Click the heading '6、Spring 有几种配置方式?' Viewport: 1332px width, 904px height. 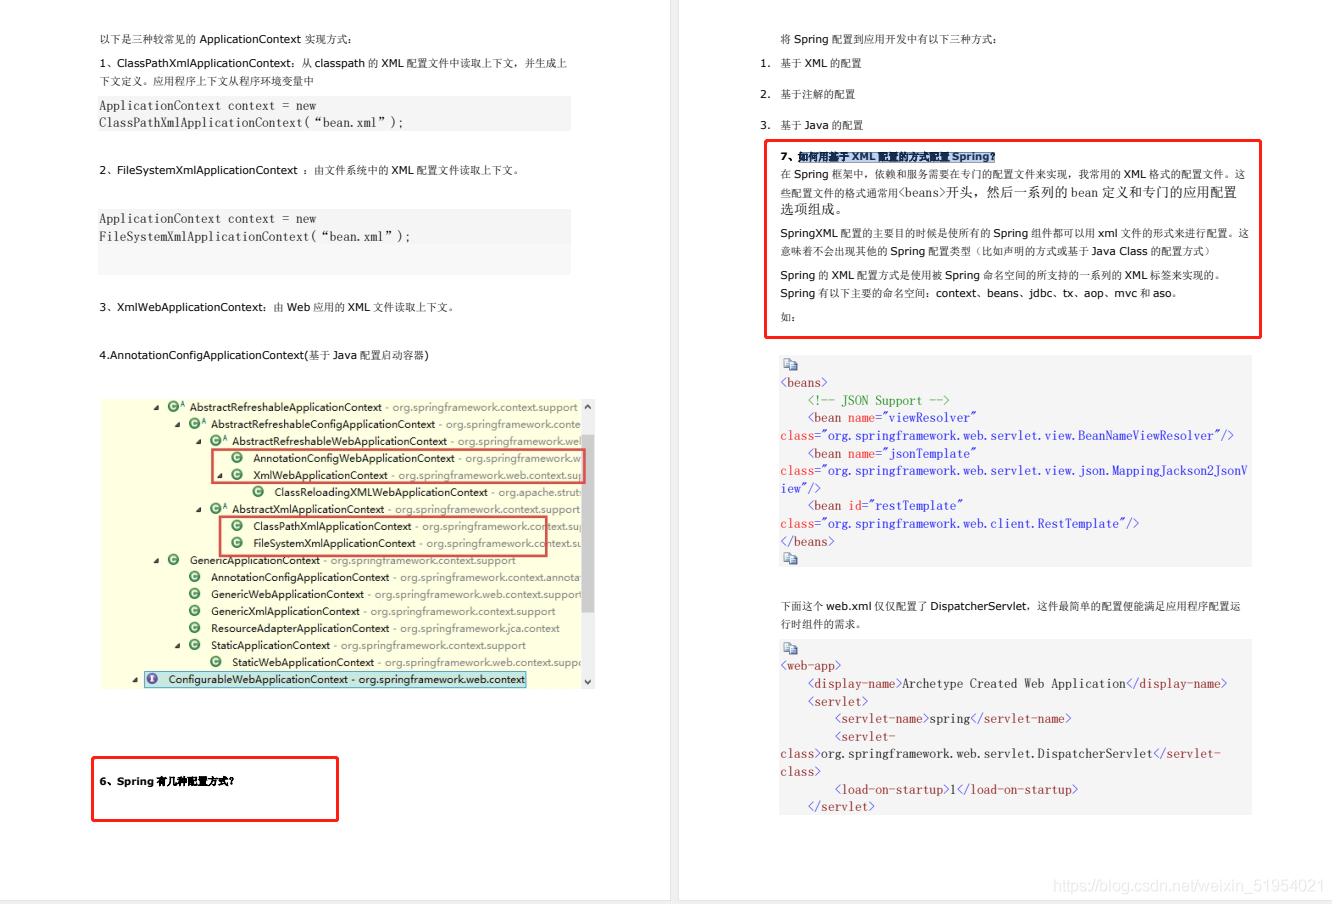tap(166, 782)
